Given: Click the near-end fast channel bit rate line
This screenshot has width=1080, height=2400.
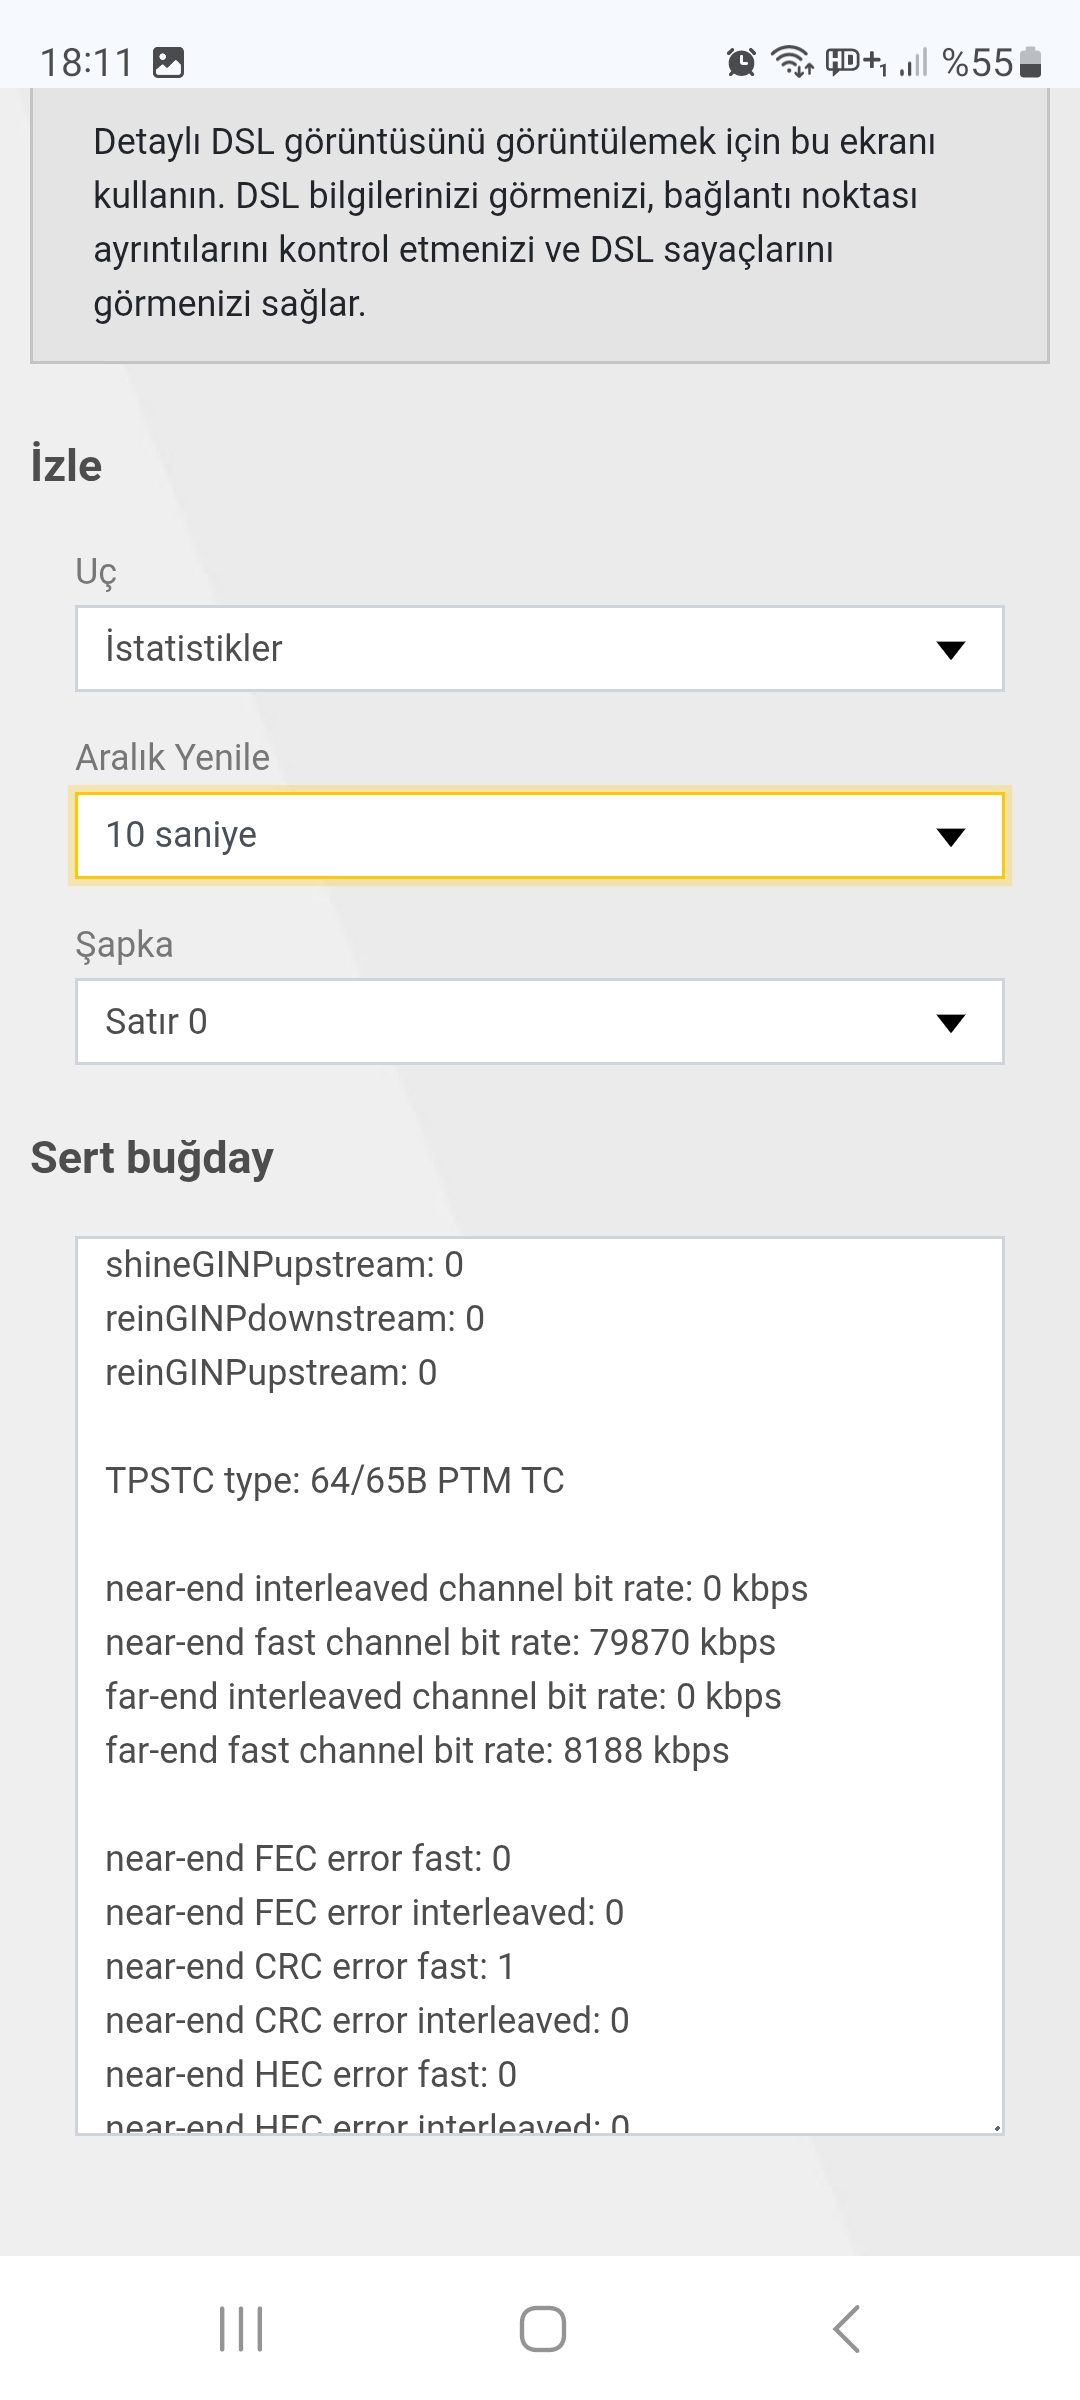Looking at the screenshot, I should pyautogui.click(x=440, y=1642).
